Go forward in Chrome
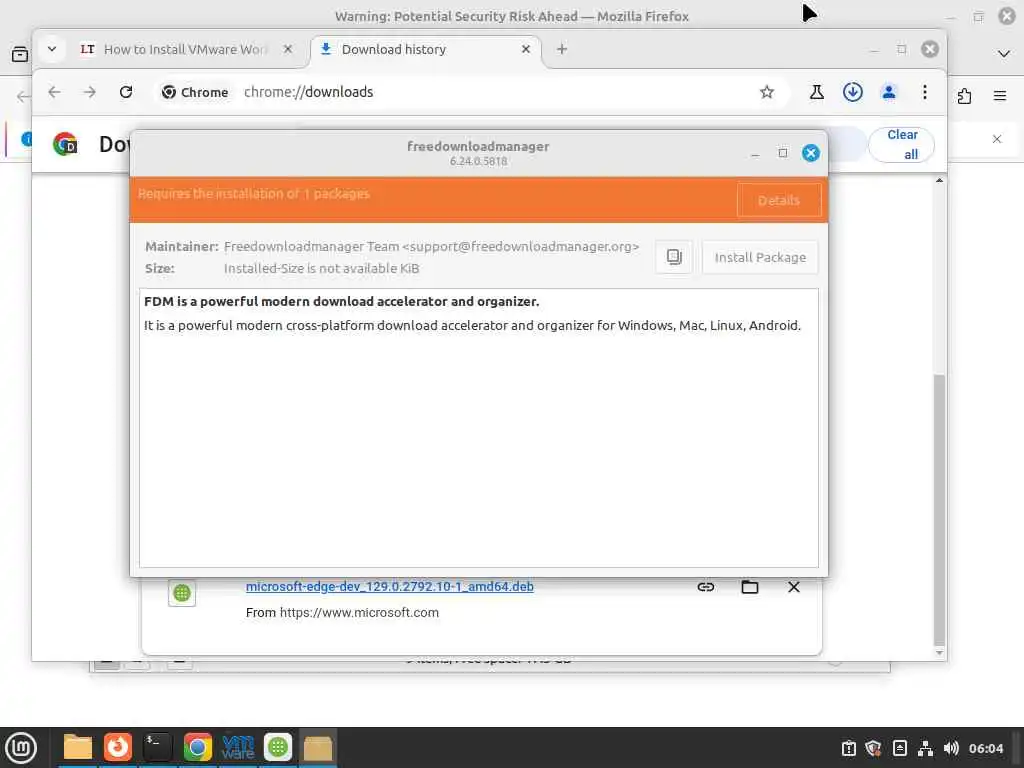Viewport: 1024px width, 768px height. click(90, 92)
